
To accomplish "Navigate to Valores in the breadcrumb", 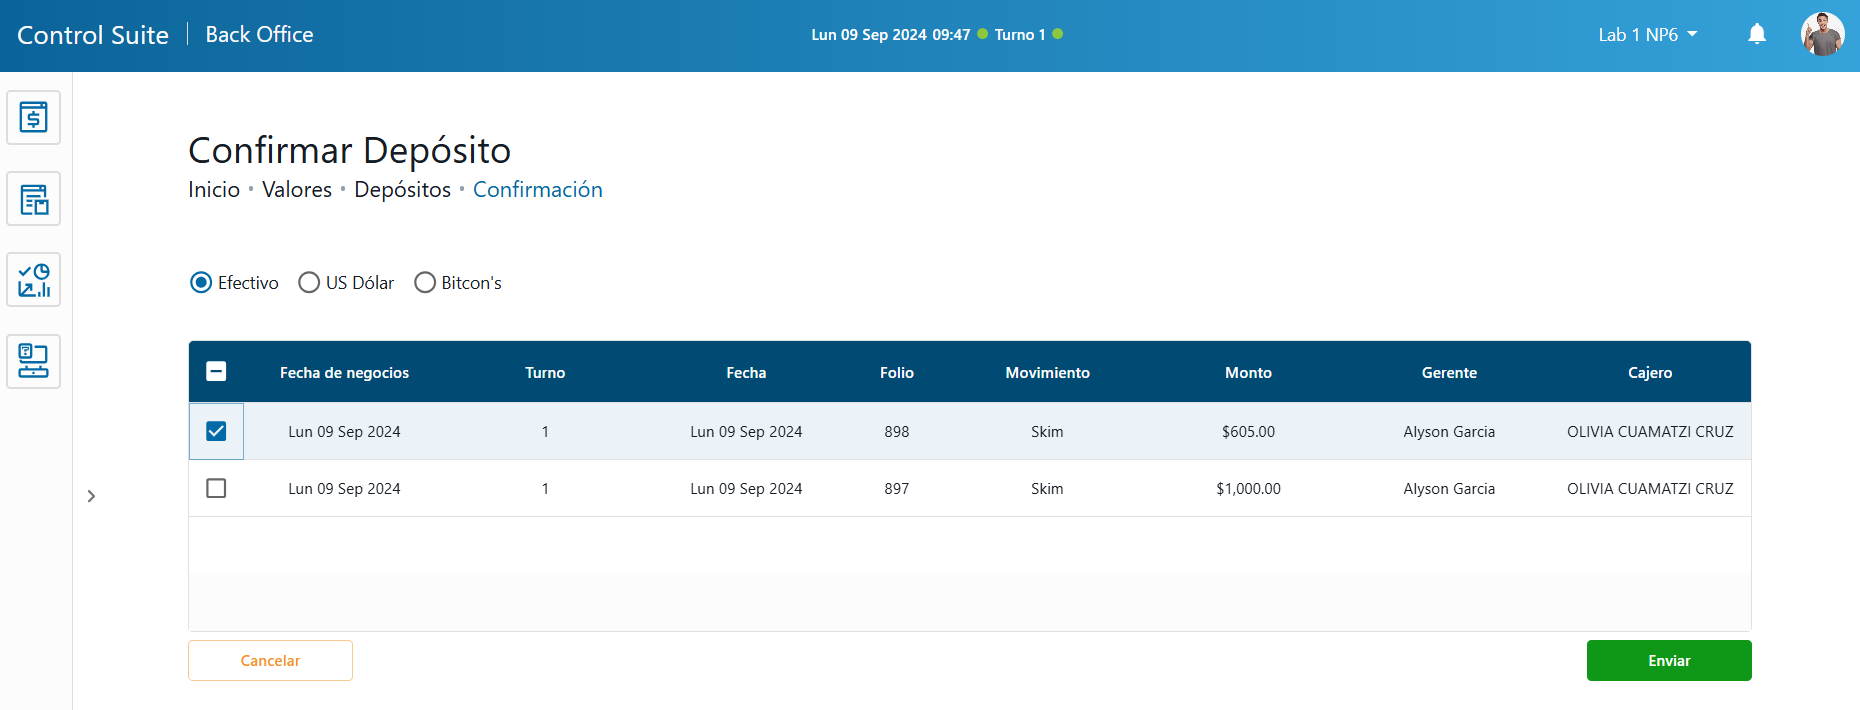I will coord(297,190).
